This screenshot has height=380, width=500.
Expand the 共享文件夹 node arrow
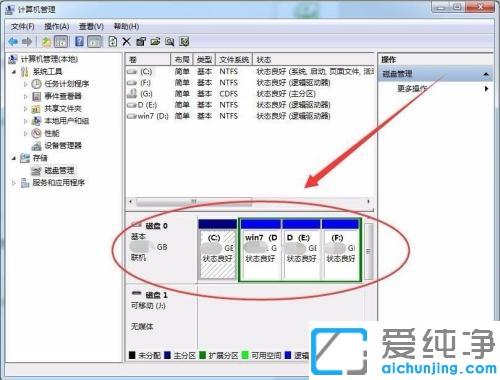pyautogui.click(x=26, y=109)
